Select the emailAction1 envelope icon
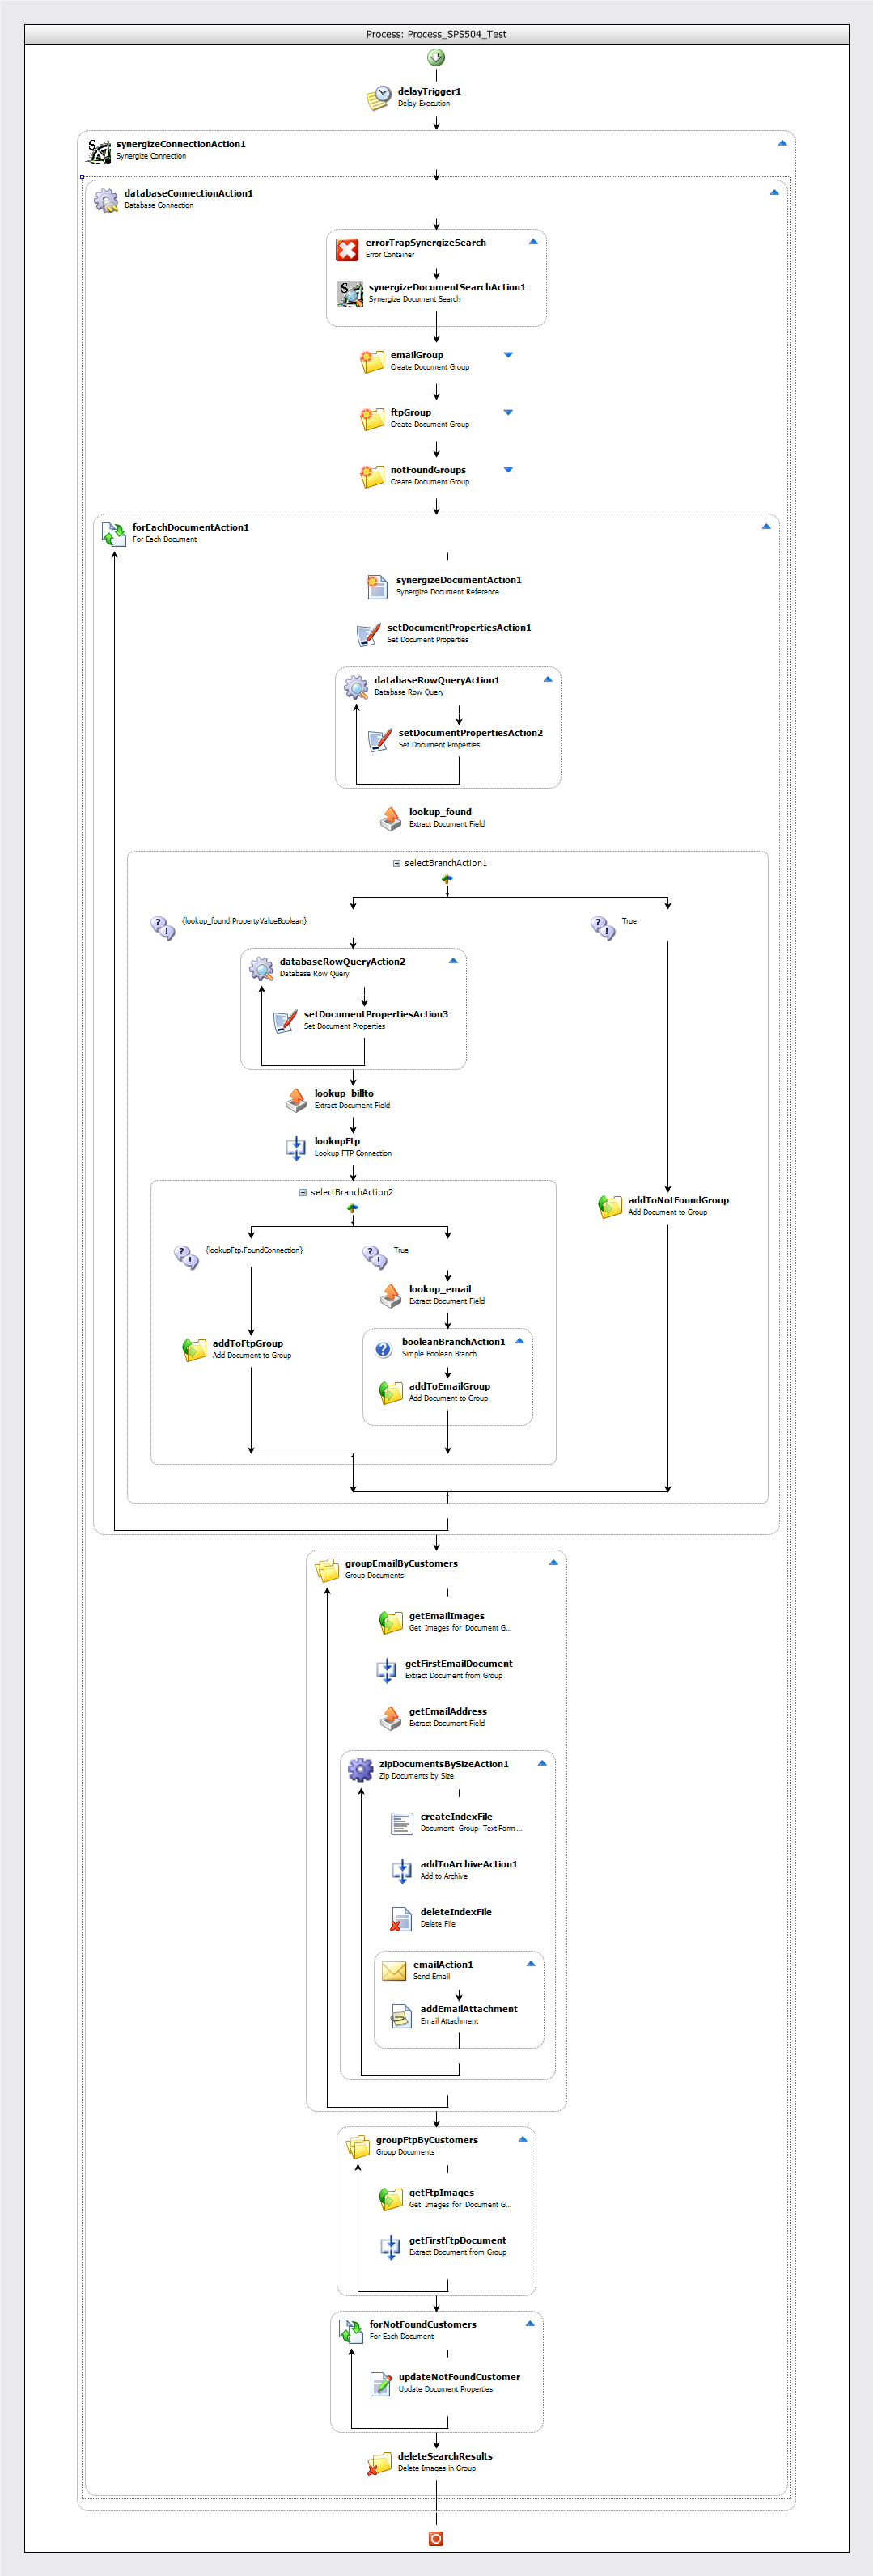Image resolution: width=873 pixels, height=2576 pixels. click(x=394, y=1970)
